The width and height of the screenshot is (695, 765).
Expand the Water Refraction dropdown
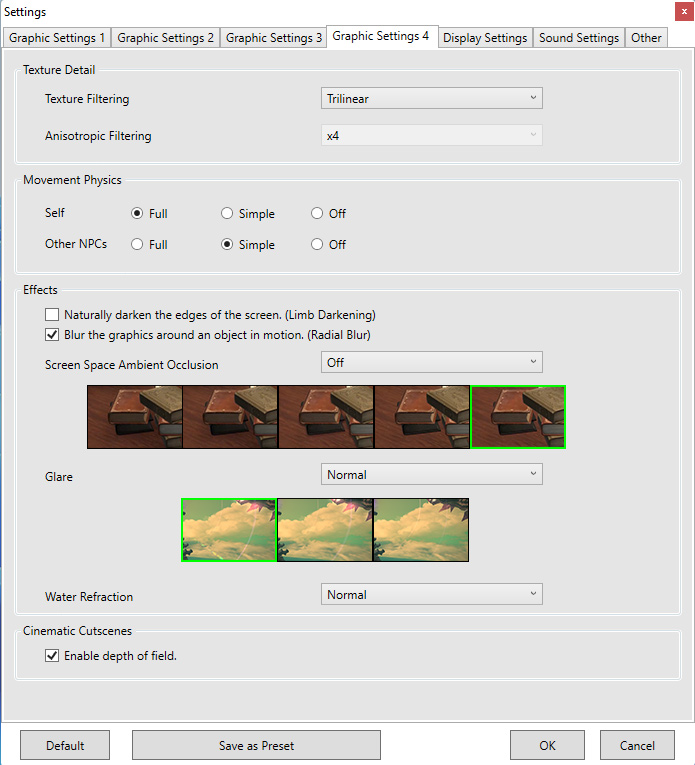click(x=432, y=594)
